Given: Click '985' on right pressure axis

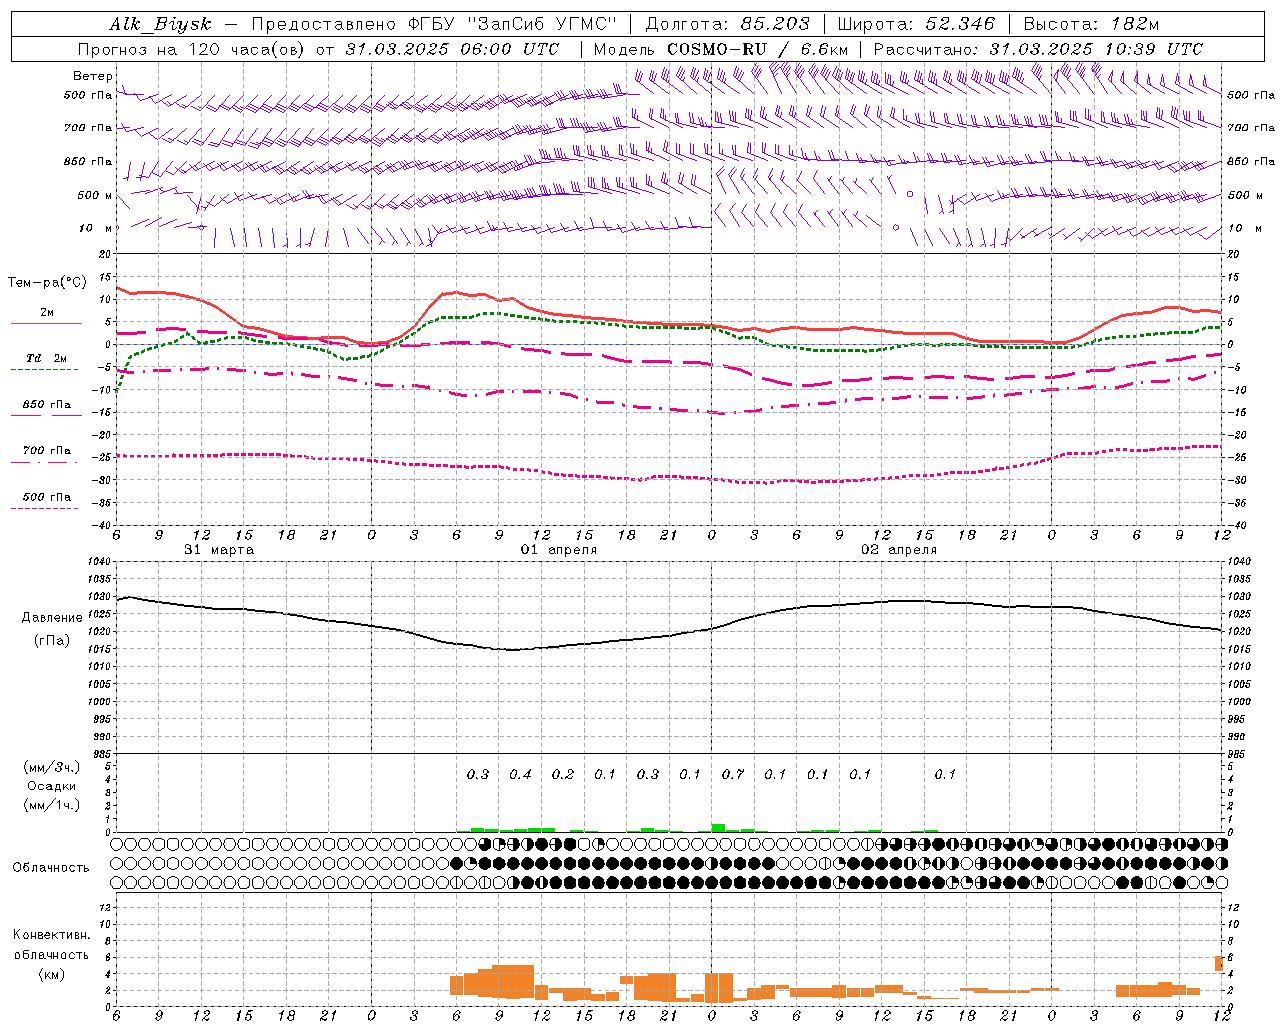Looking at the screenshot, I should point(1238,754).
